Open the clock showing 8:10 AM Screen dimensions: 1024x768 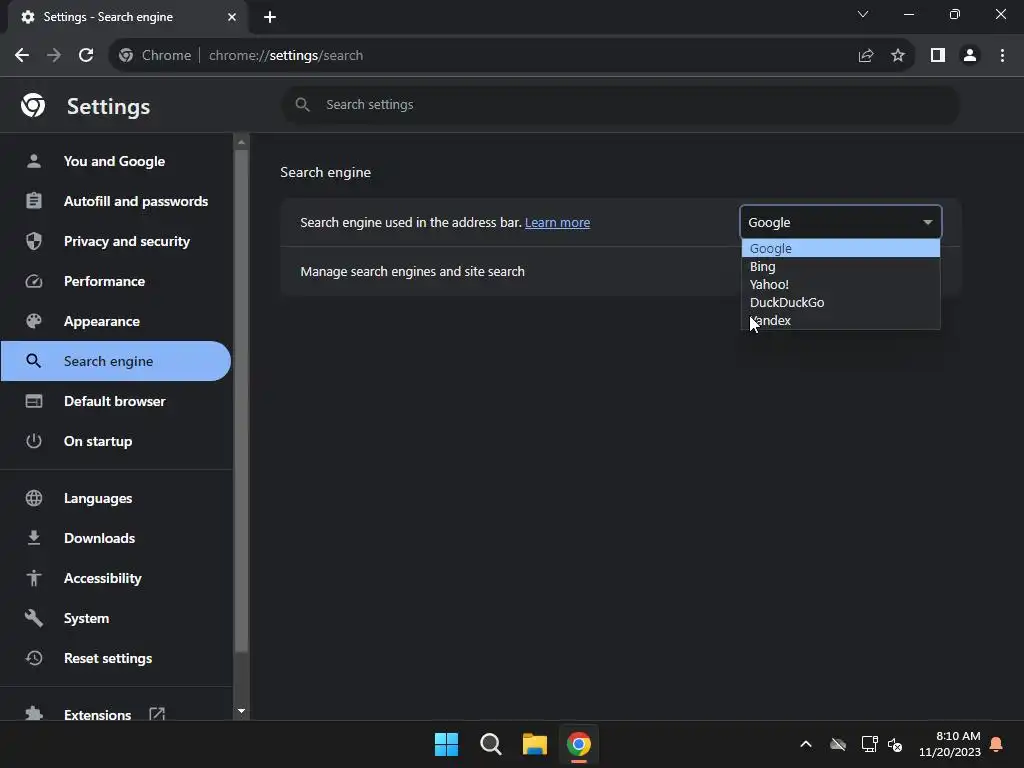(950, 744)
